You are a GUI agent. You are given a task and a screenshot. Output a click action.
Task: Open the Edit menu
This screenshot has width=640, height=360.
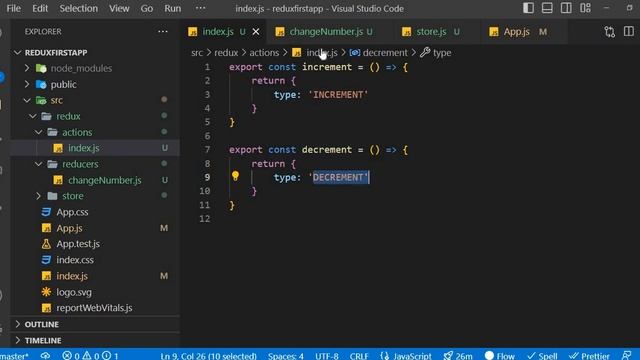tap(40, 8)
